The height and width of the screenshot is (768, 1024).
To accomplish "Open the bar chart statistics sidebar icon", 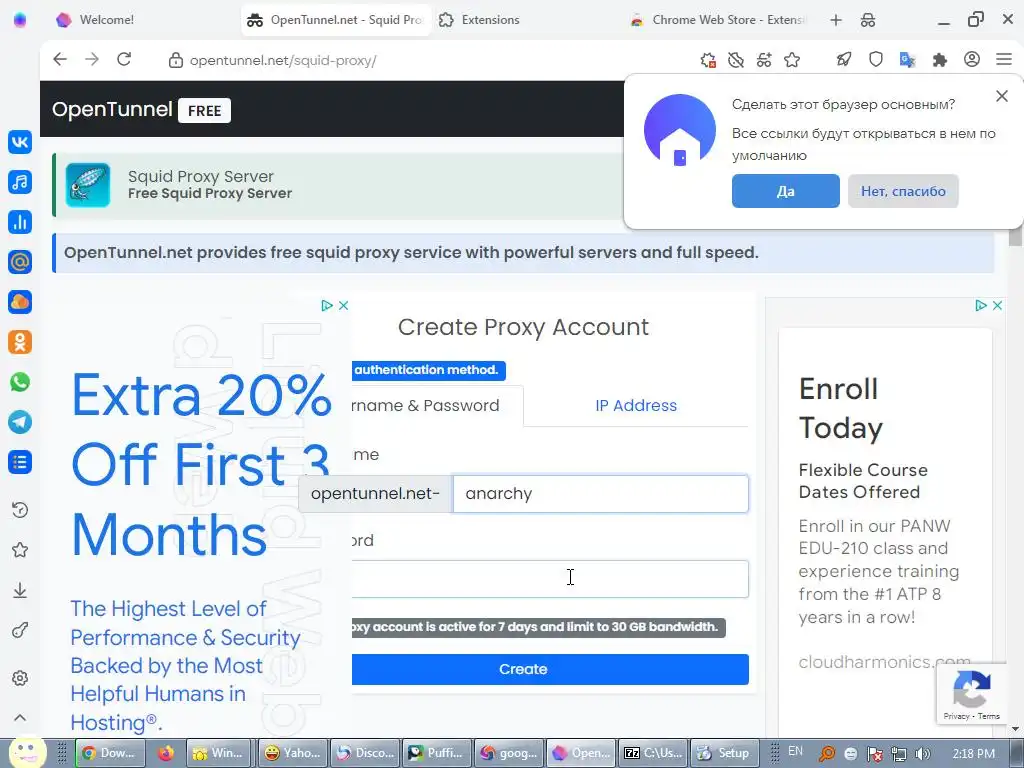I will click(20, 222).
